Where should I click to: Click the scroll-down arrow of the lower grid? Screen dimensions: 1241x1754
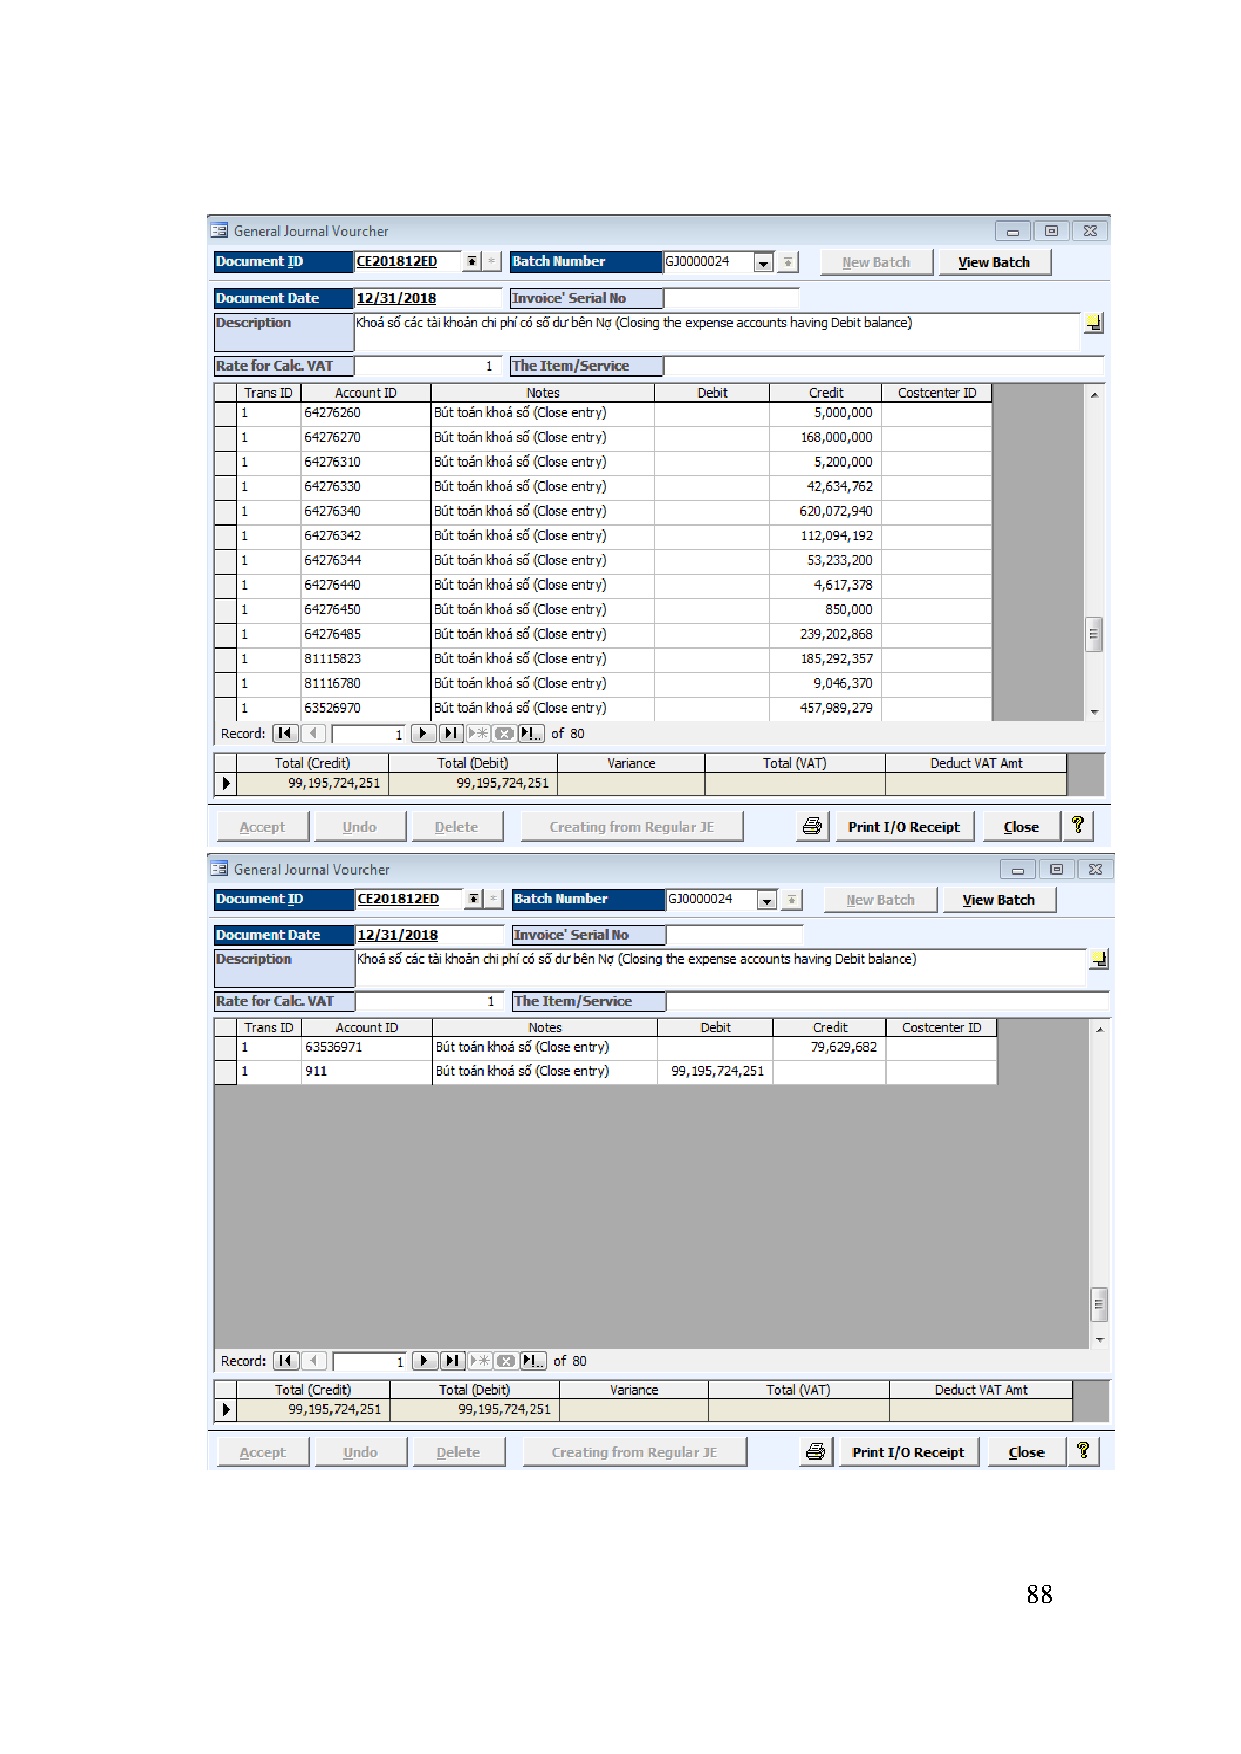(1099, 1340)
